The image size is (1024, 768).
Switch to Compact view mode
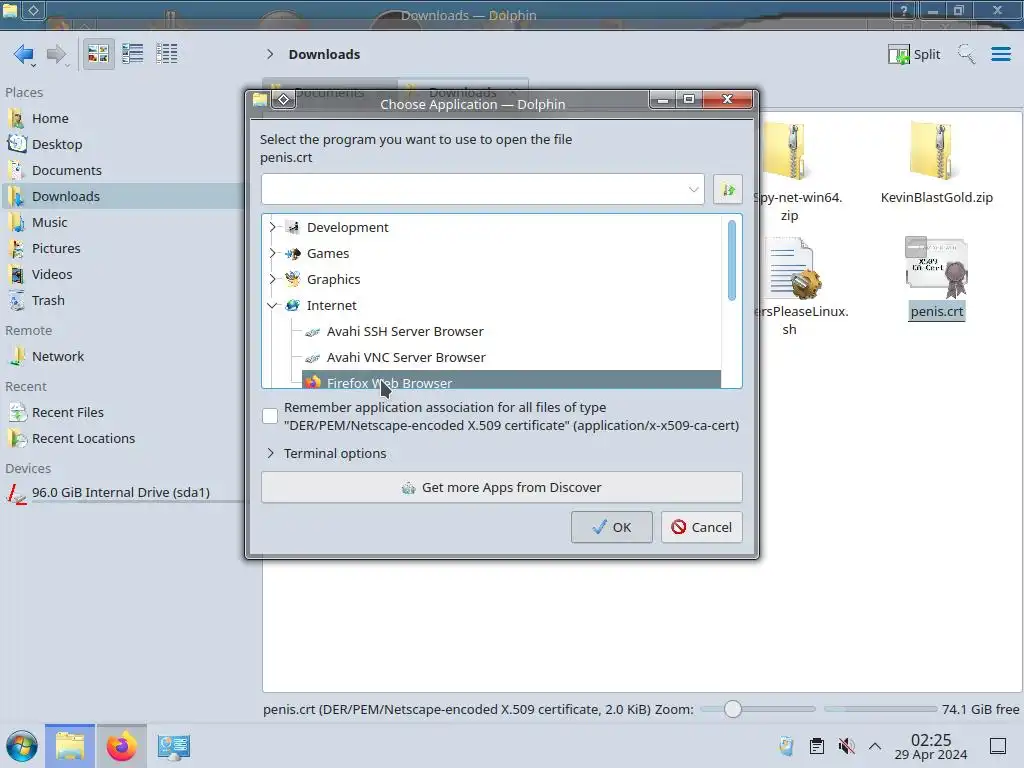133,54
